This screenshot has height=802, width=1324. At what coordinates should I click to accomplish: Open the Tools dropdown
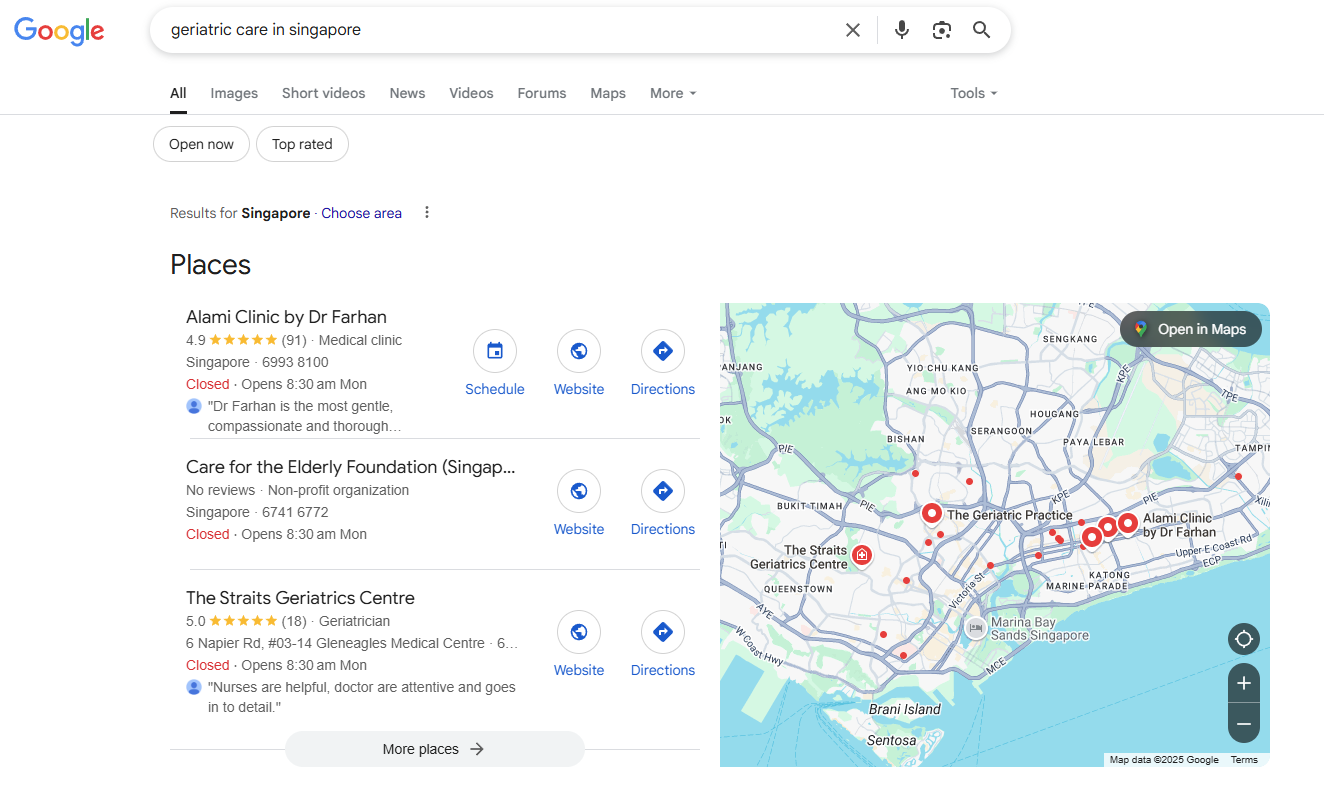point(974,93)
